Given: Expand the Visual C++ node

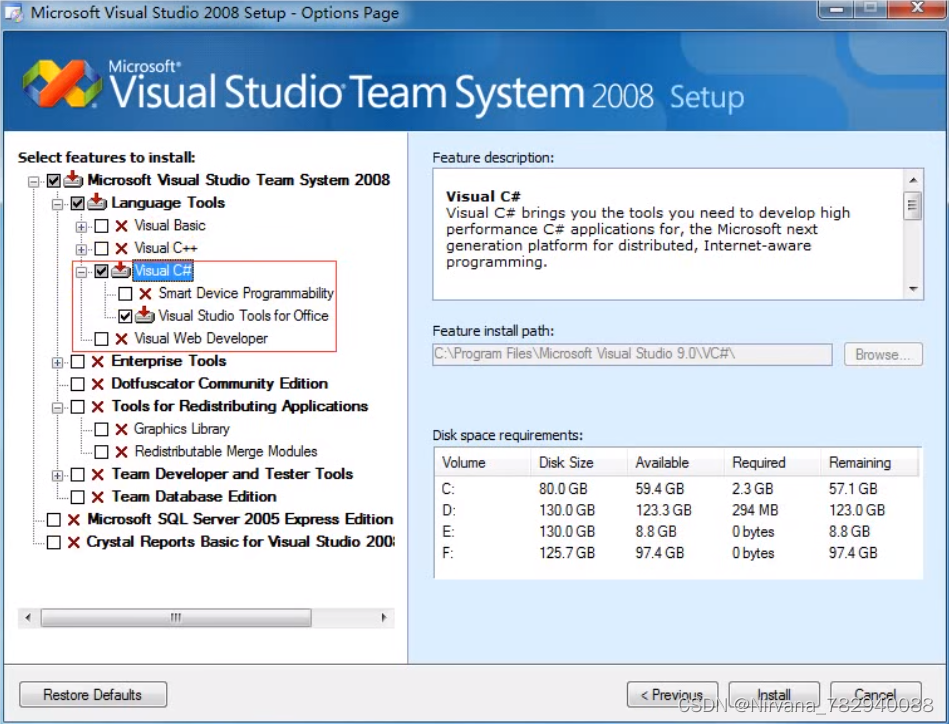Looking at the screenshot, I should tap(81, 249).
